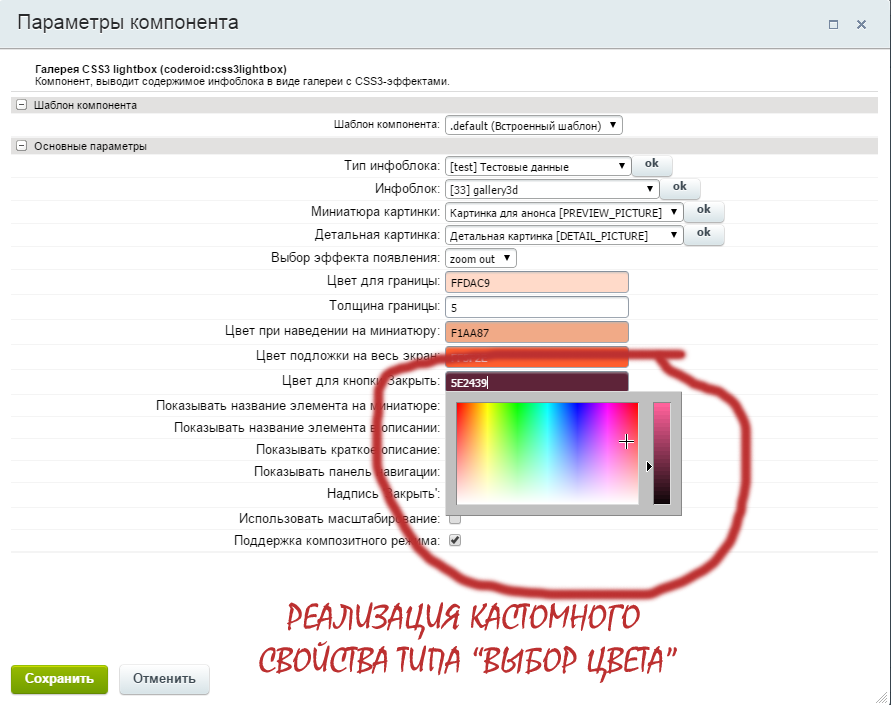
Task: Uncheck "Поддержка композитного режима" checkbox
Action: pos(455,540)
